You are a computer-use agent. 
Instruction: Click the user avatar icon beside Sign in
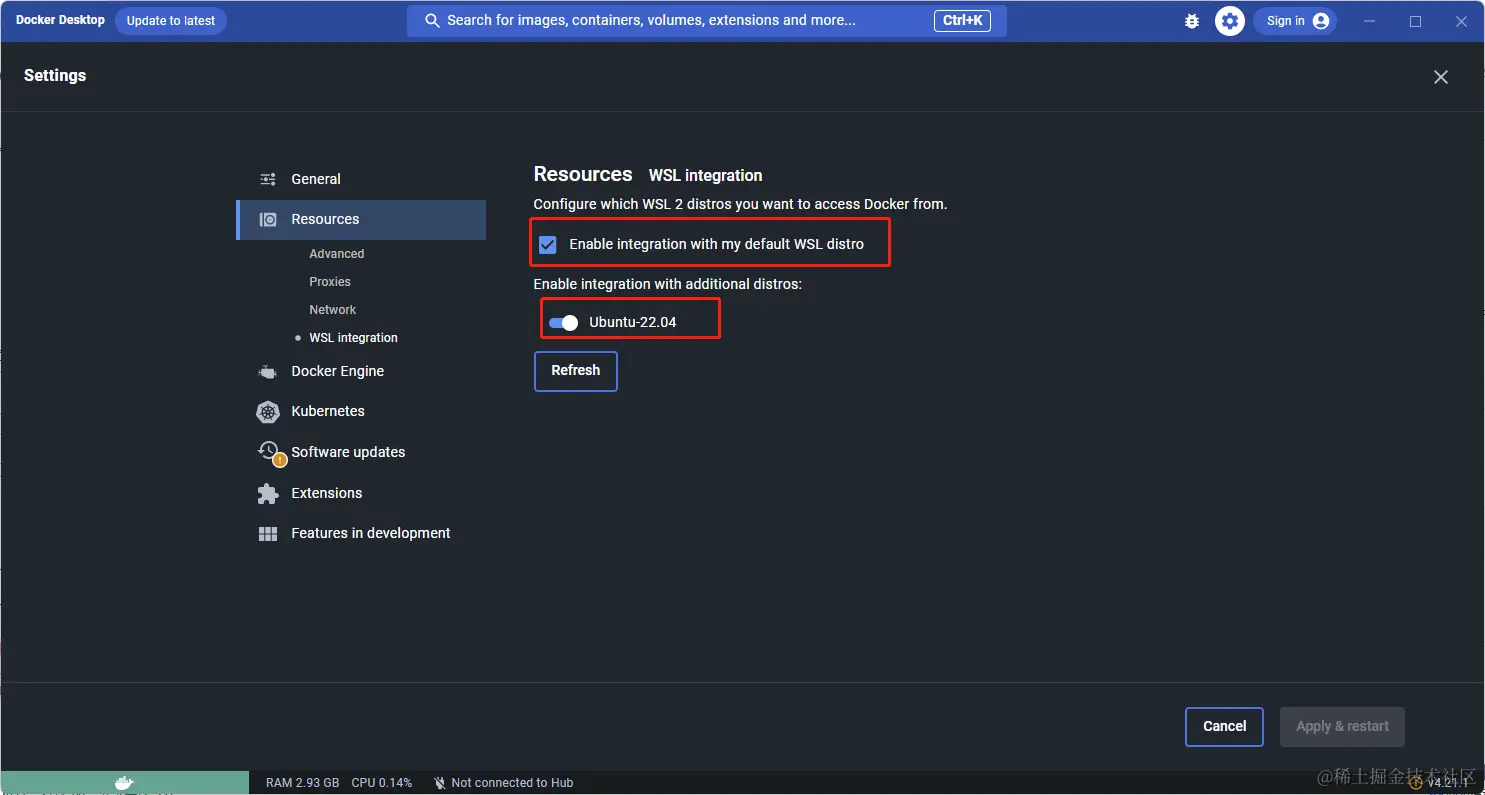(x=1321, y=21)
